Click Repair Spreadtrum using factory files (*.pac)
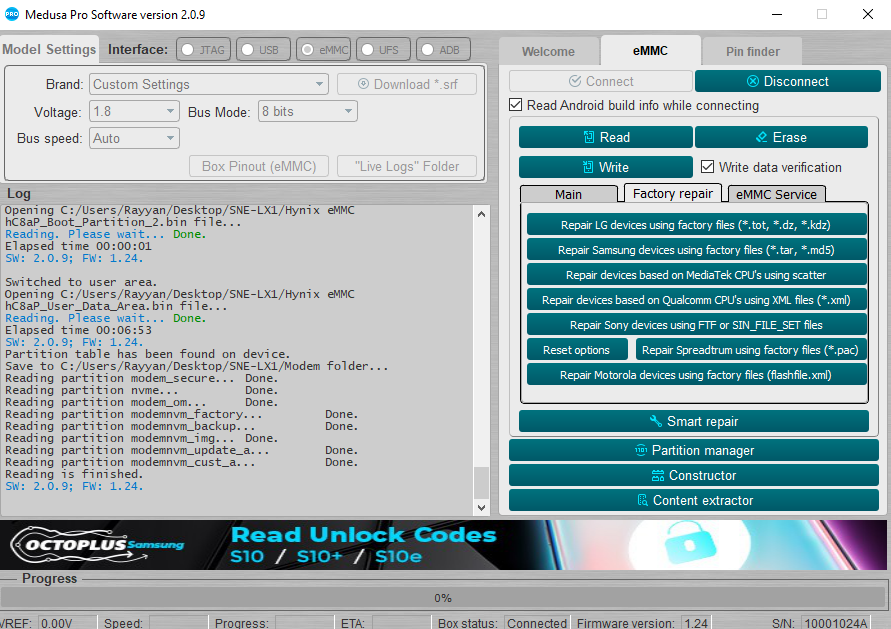 coord(750,350)
